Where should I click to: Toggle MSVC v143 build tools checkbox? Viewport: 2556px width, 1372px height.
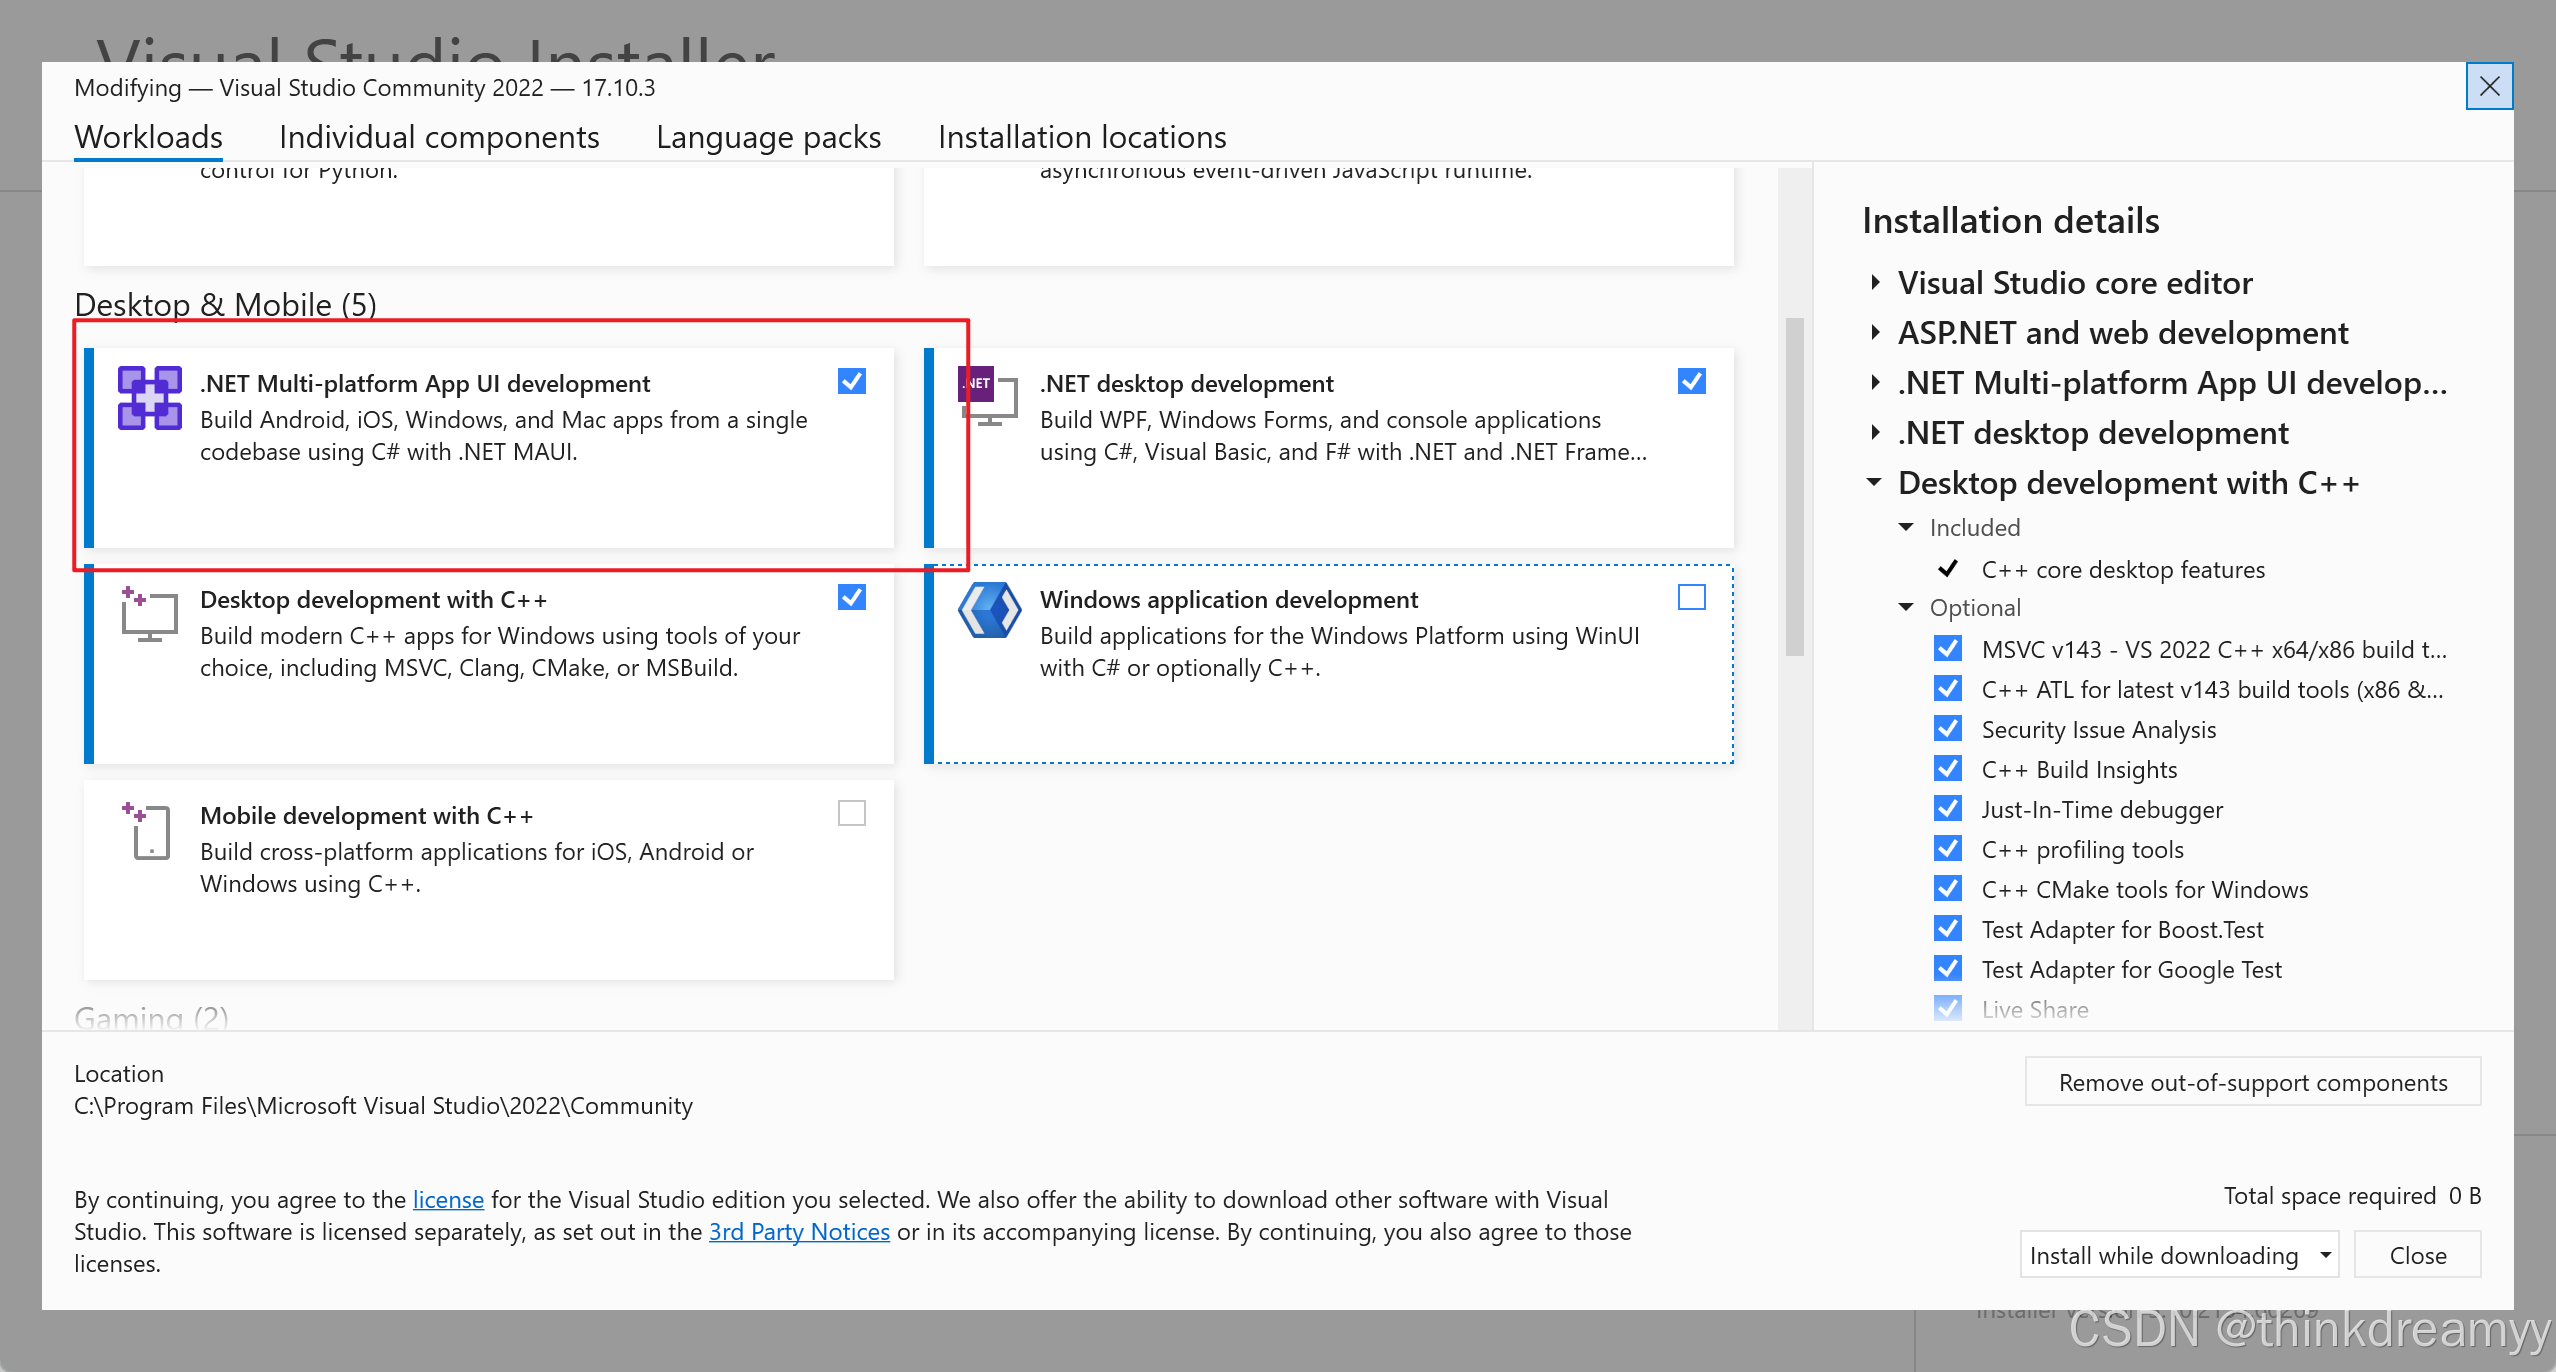click(1948, 649)
